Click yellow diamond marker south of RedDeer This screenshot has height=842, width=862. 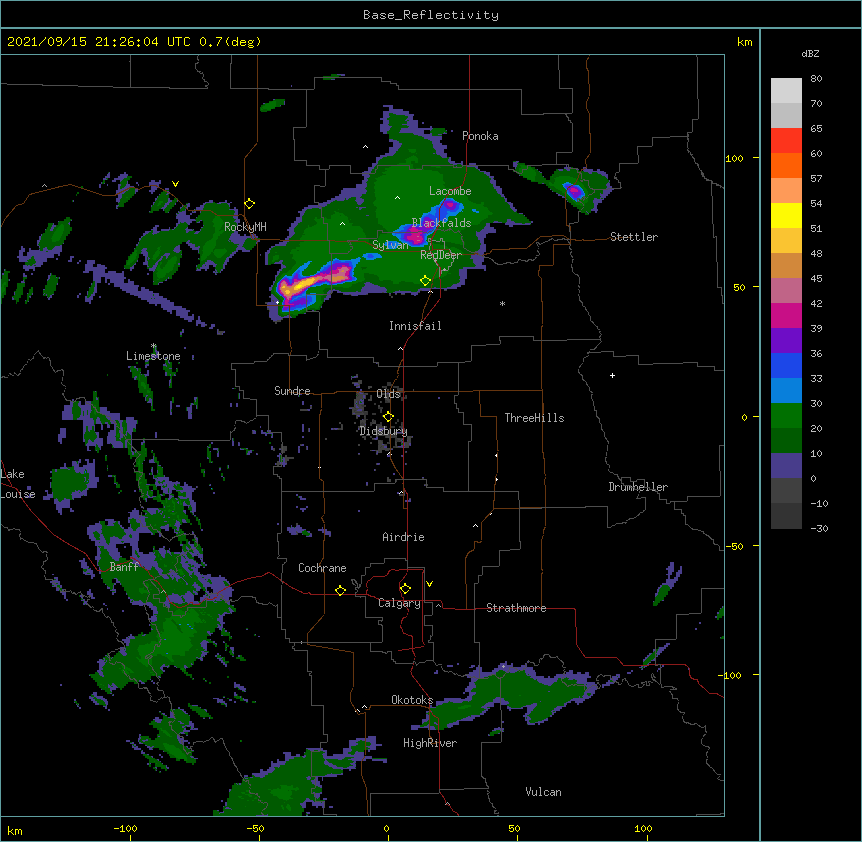[x=425, y=281]
